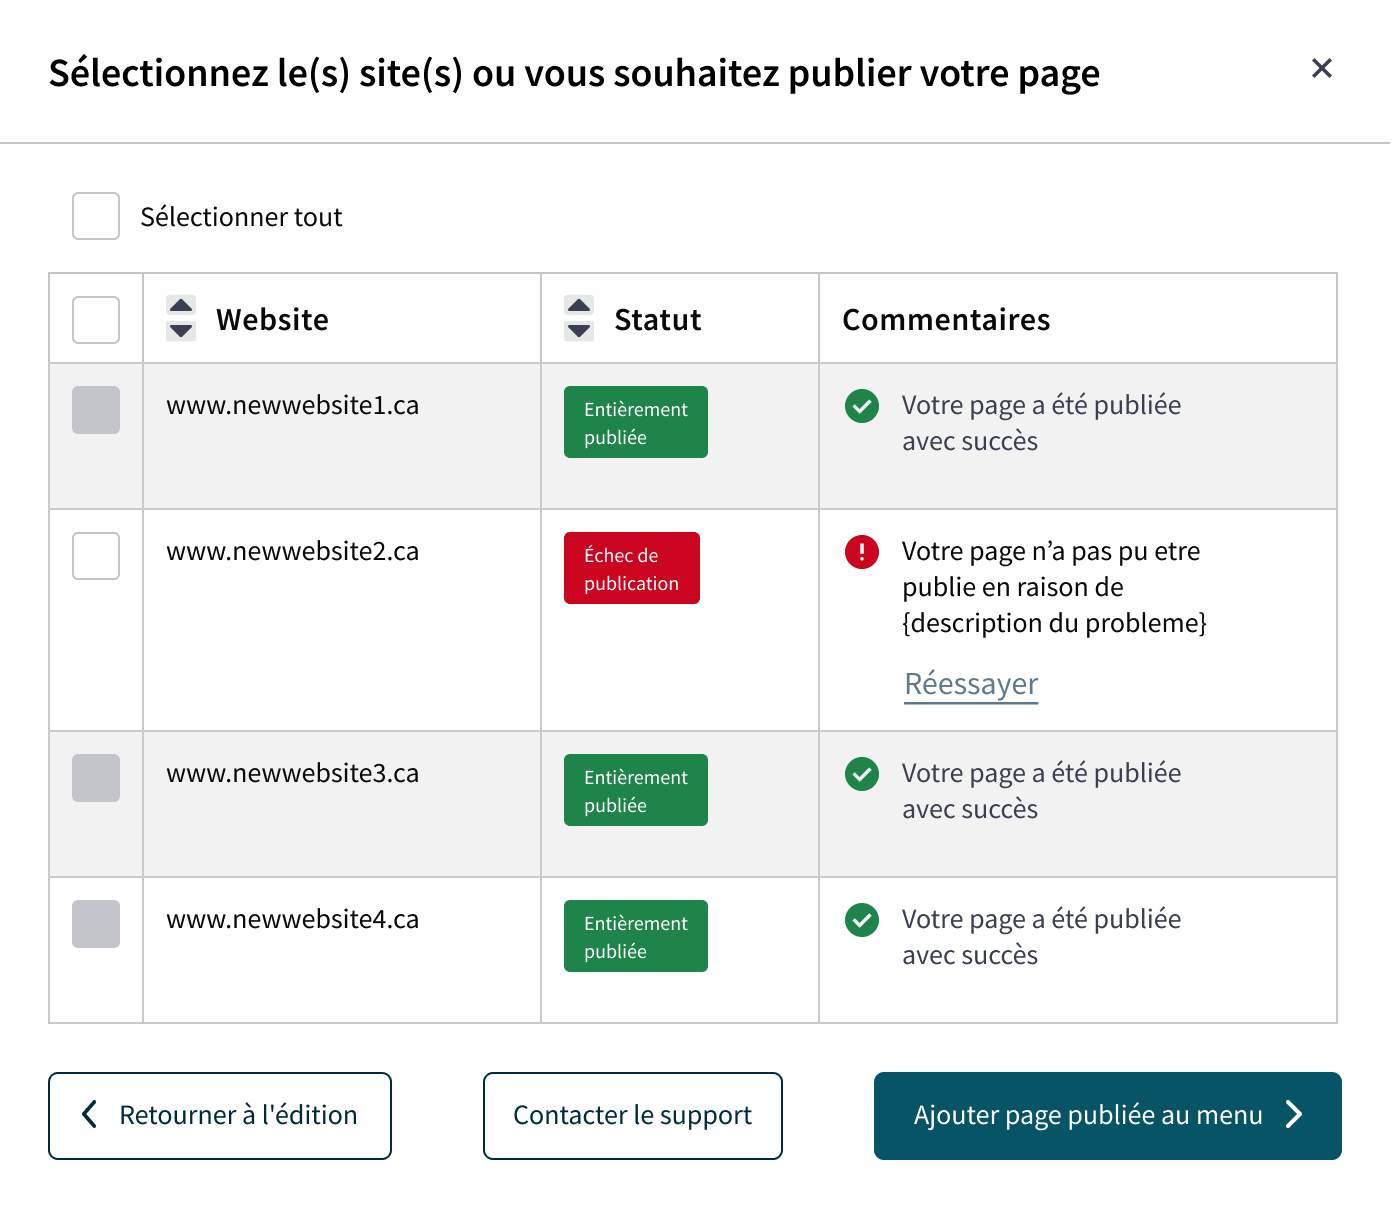
Task: Click the Réessayer link
Action: pyautogui.click(x=971, y=684)
